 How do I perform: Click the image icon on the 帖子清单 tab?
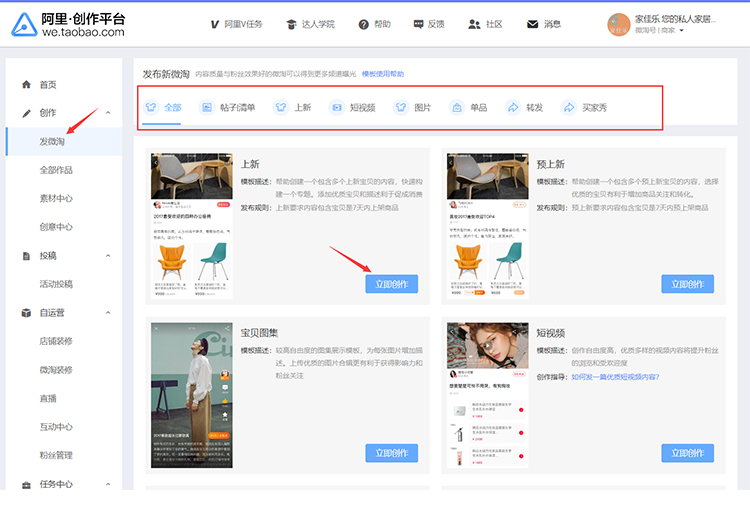tap(207, 107)
